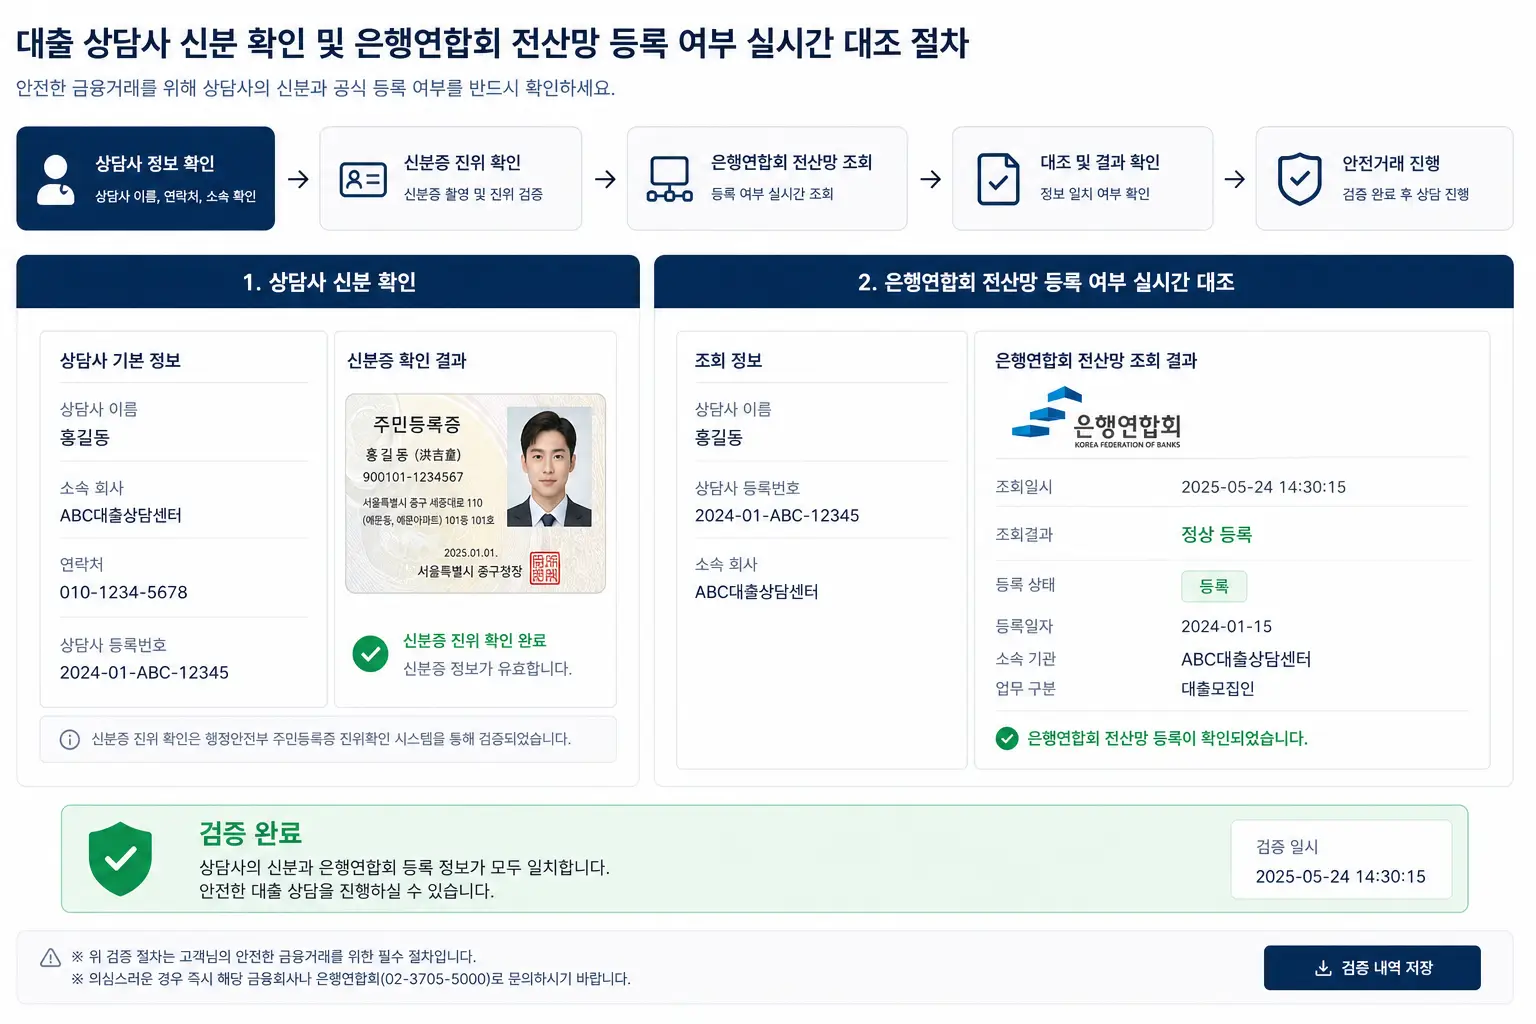Click the phone number 010-1234-5678
Viewport: 1536px width, 1024px height.
124,592
